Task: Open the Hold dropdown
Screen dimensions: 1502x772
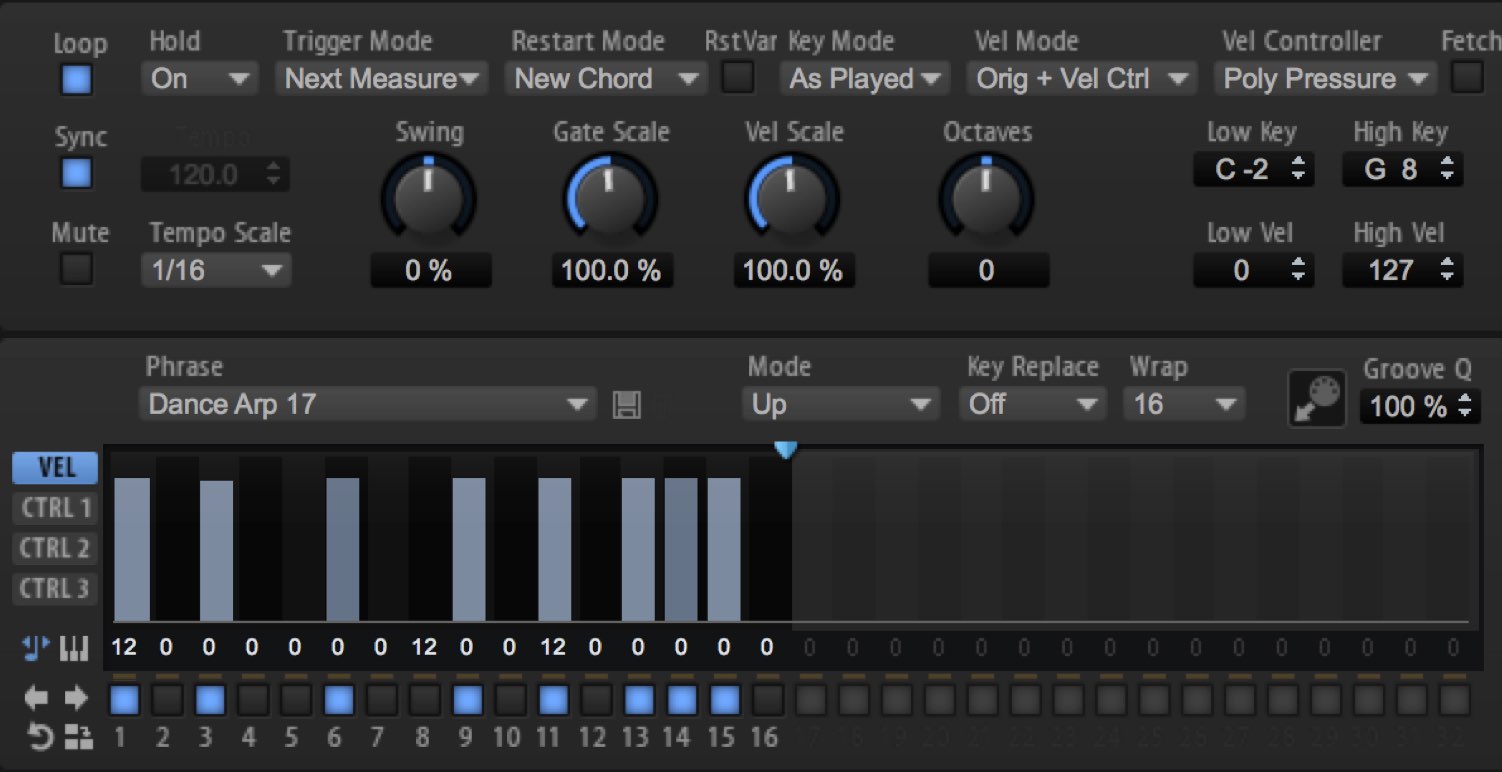Action: click(200, 78)
